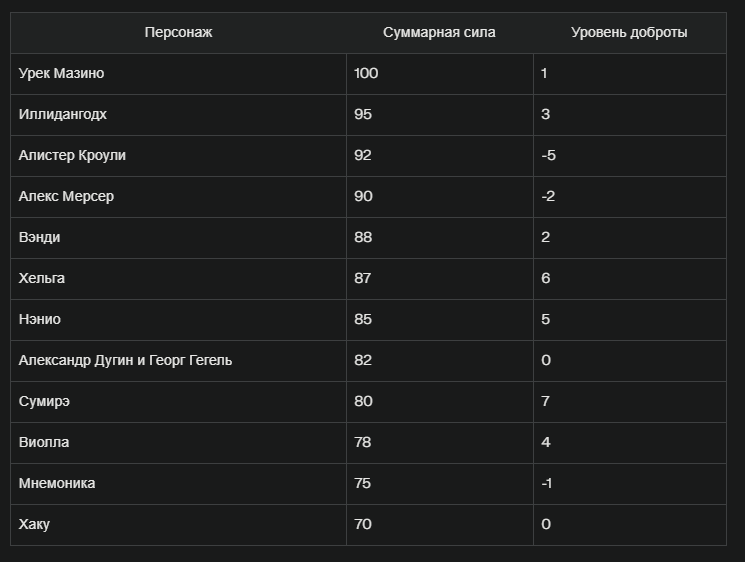This screenshot has width=745, height=562.
Task: Click the Уровень доброты column header
Action: (630, 32)
